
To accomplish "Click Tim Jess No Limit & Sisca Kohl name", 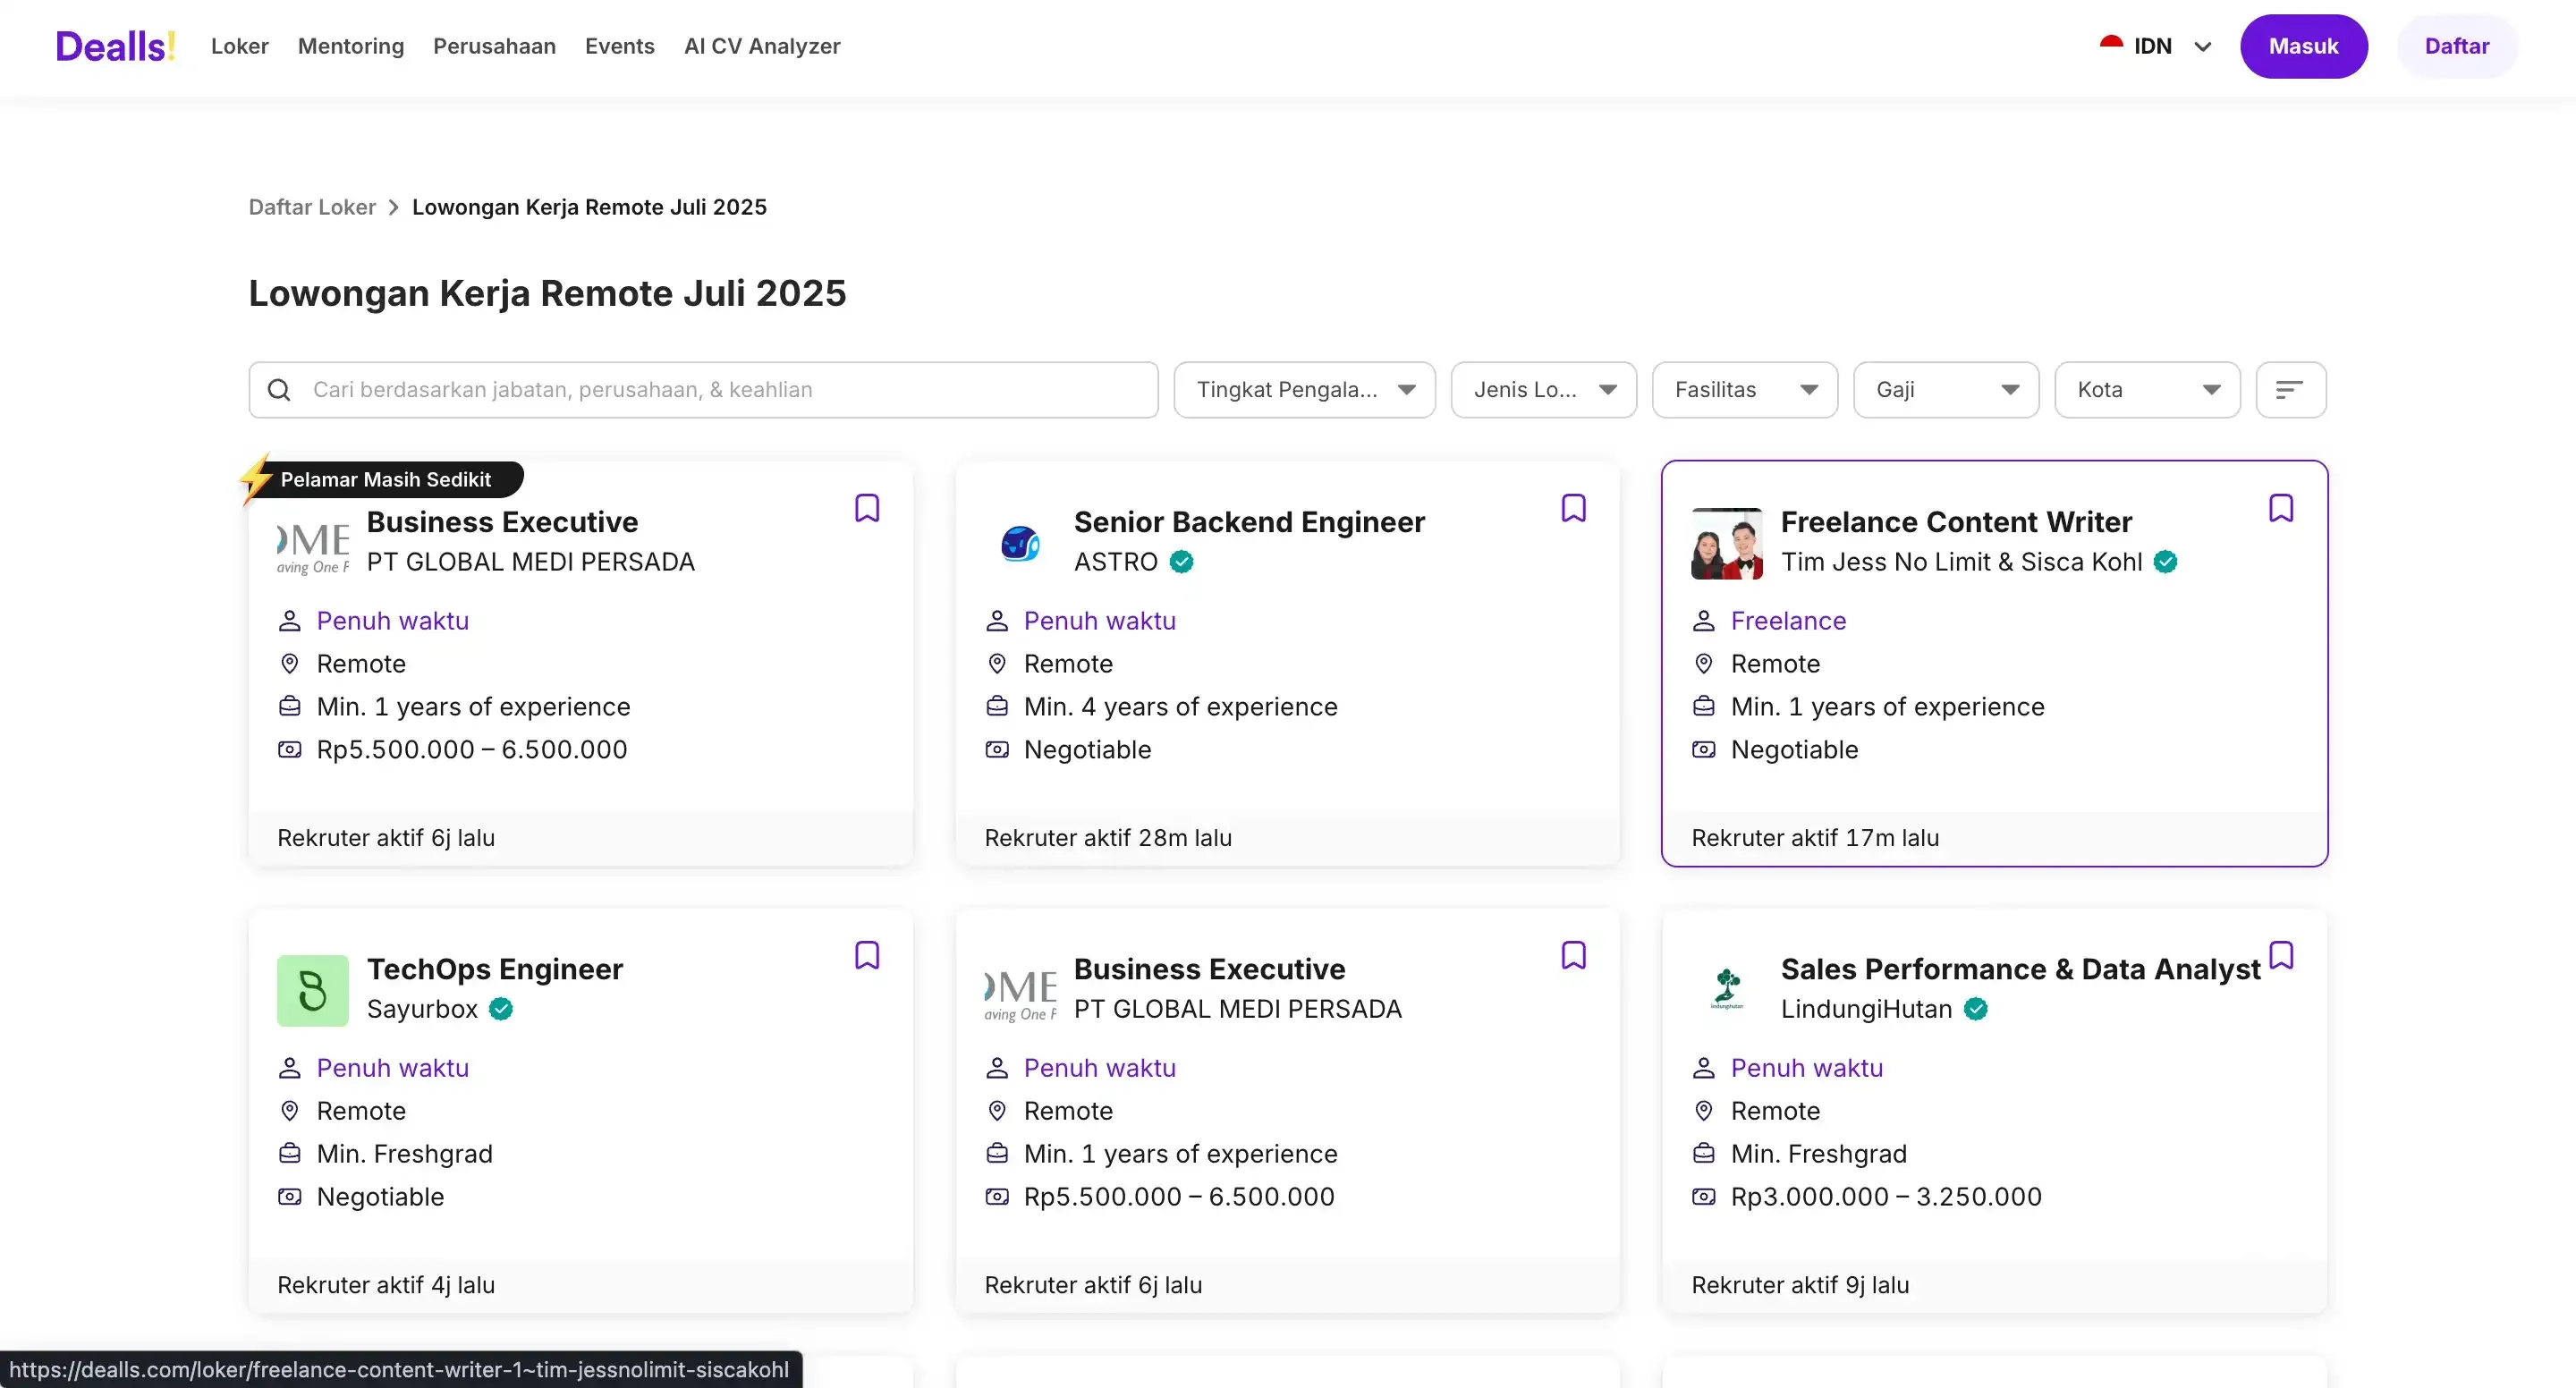I will [1961, 562].
